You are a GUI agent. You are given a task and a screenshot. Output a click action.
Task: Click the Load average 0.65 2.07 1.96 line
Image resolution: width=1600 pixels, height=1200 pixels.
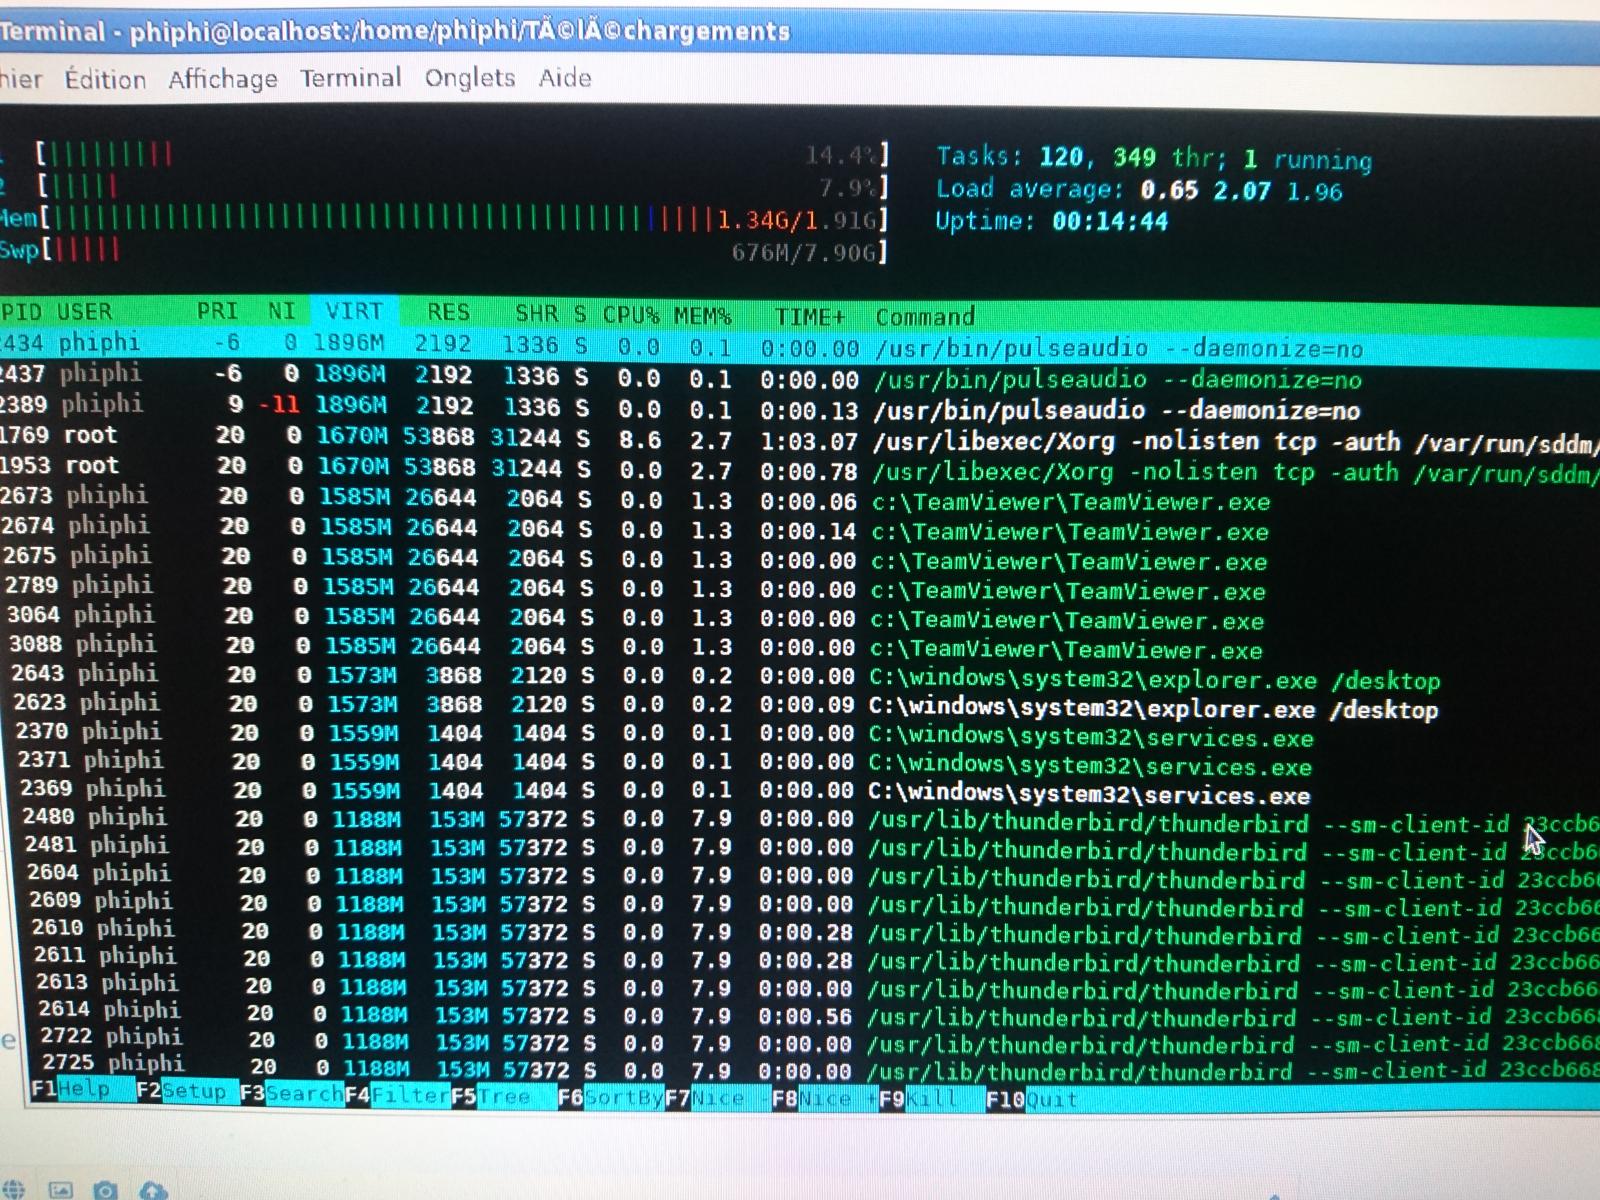pyautogui.click(x=1138, y=189)
